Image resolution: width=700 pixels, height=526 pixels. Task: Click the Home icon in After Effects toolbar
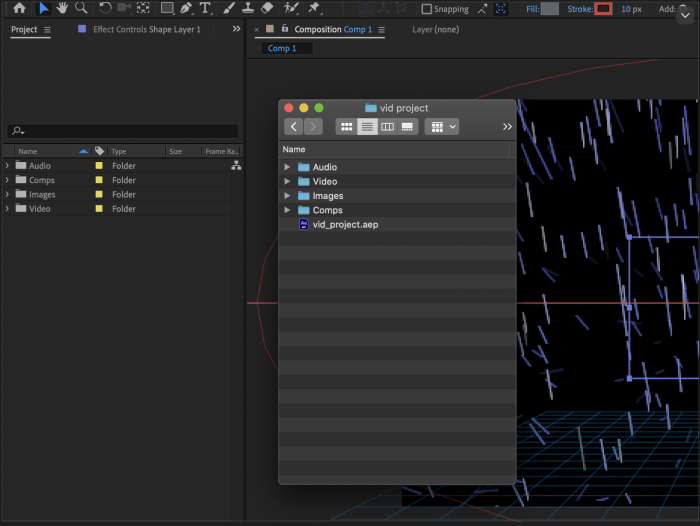19,8
